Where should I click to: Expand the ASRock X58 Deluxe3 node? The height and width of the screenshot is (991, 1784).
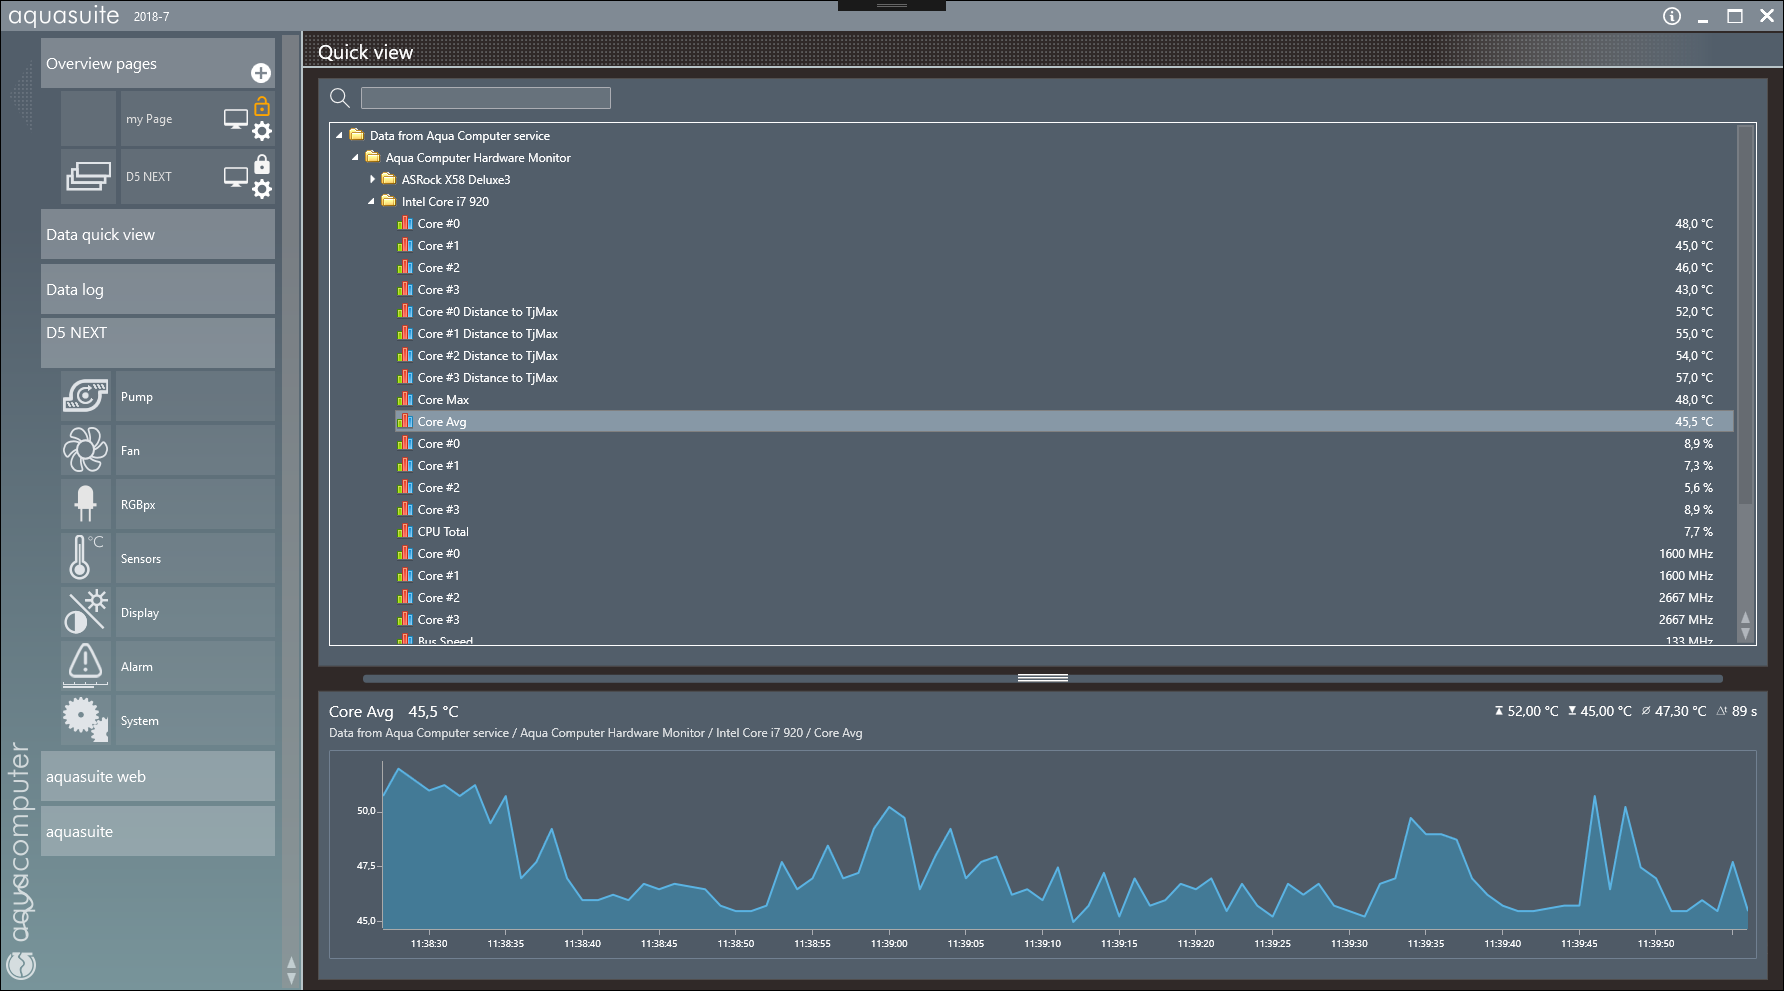[x=372, y=179]
